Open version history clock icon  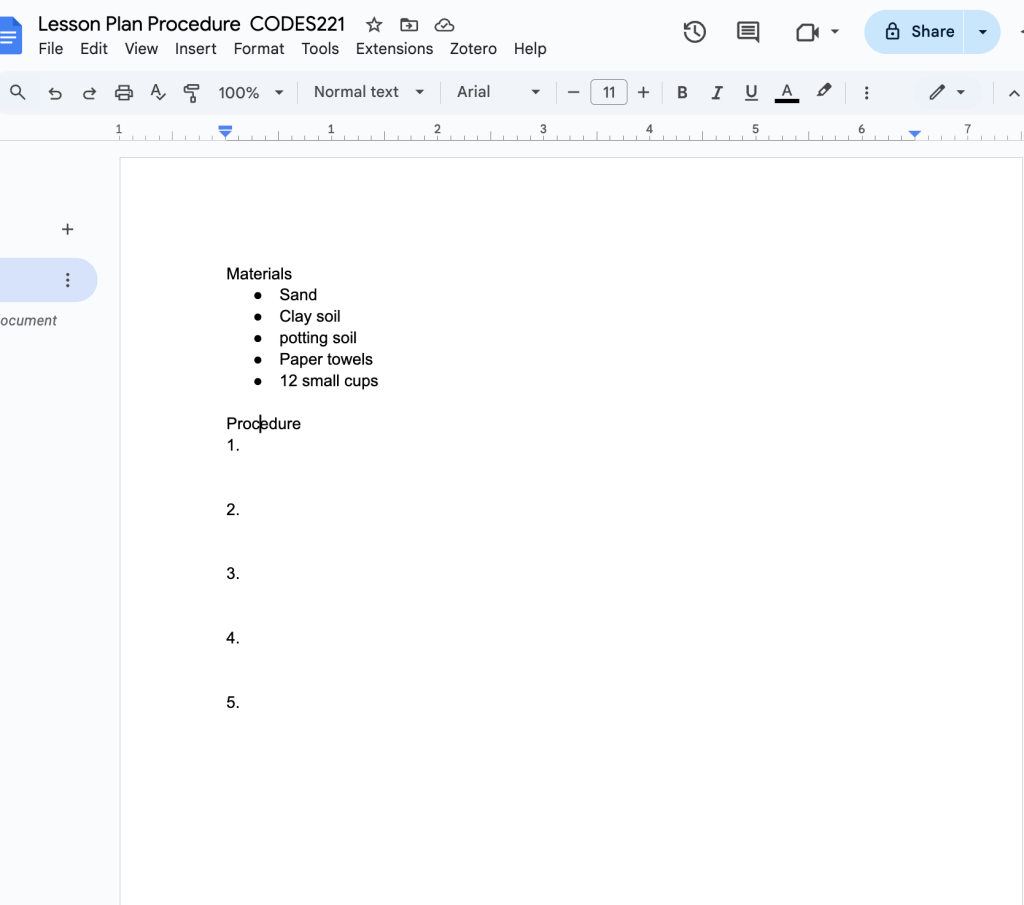pos(694,32)
